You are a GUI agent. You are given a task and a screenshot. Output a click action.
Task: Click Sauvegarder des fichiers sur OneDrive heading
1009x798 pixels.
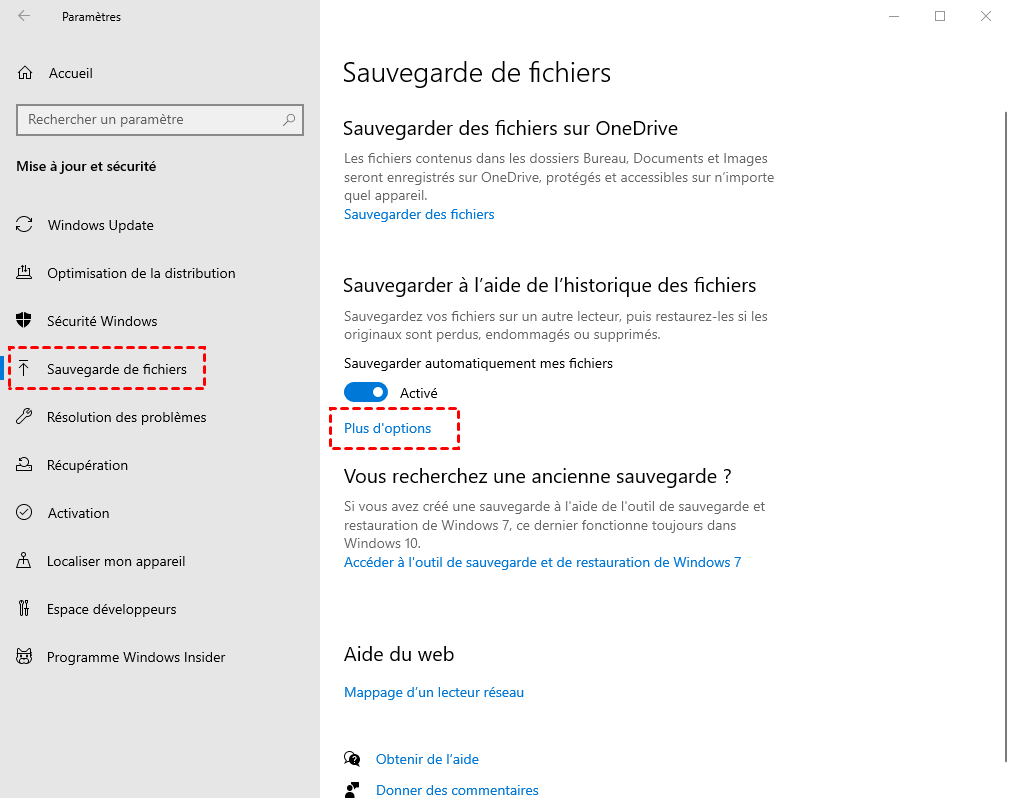point(510,128)
